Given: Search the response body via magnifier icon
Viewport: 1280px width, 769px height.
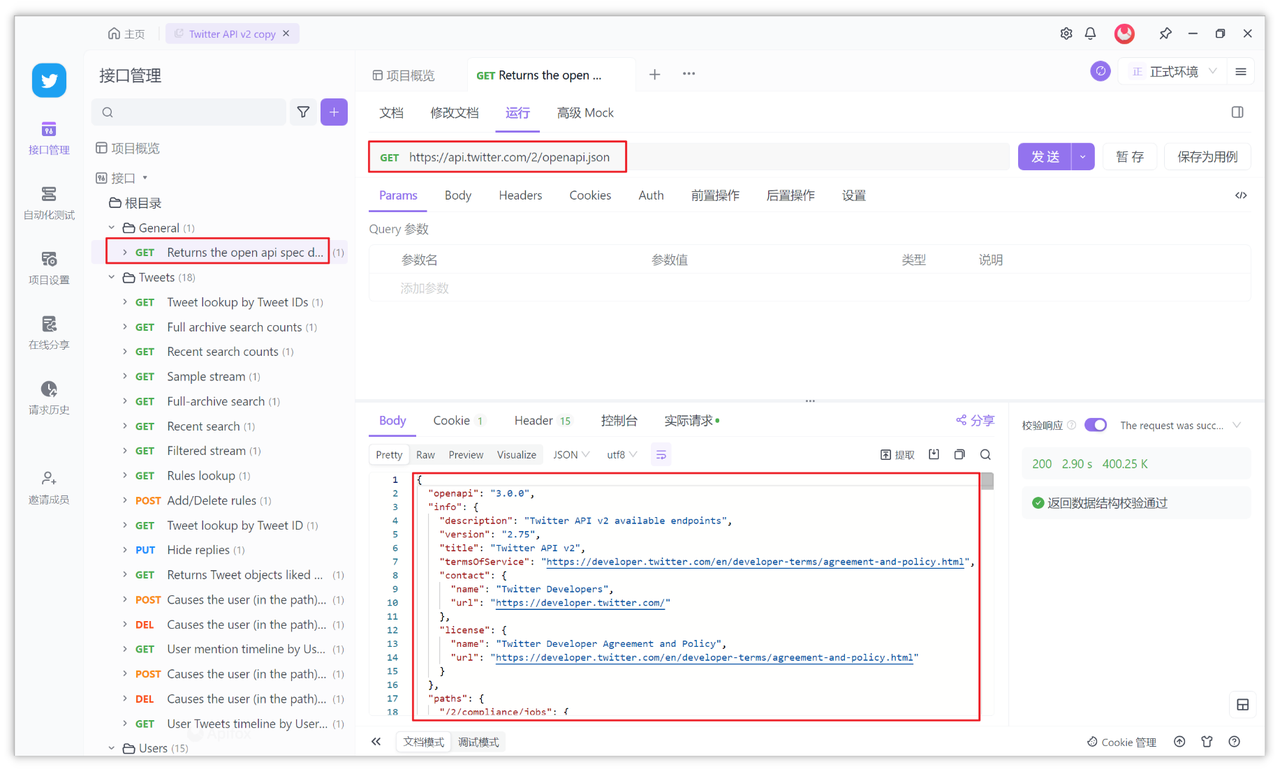Looking at the screenshot, I should tap(985, 454).
